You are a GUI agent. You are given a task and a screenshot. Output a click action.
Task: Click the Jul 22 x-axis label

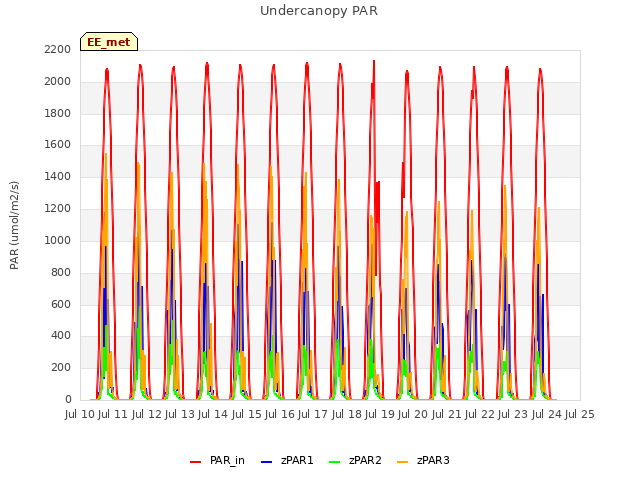pyautogui.click(x=480, y=415)
